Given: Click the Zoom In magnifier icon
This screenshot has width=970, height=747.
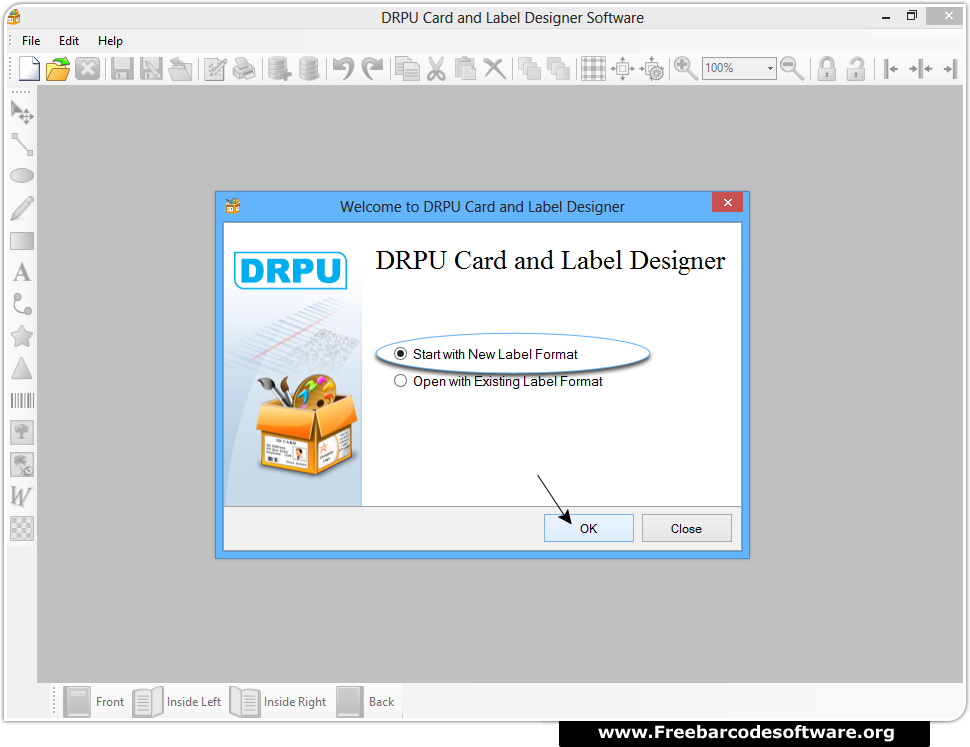Looking at the screenshot, I should point(685,69).
